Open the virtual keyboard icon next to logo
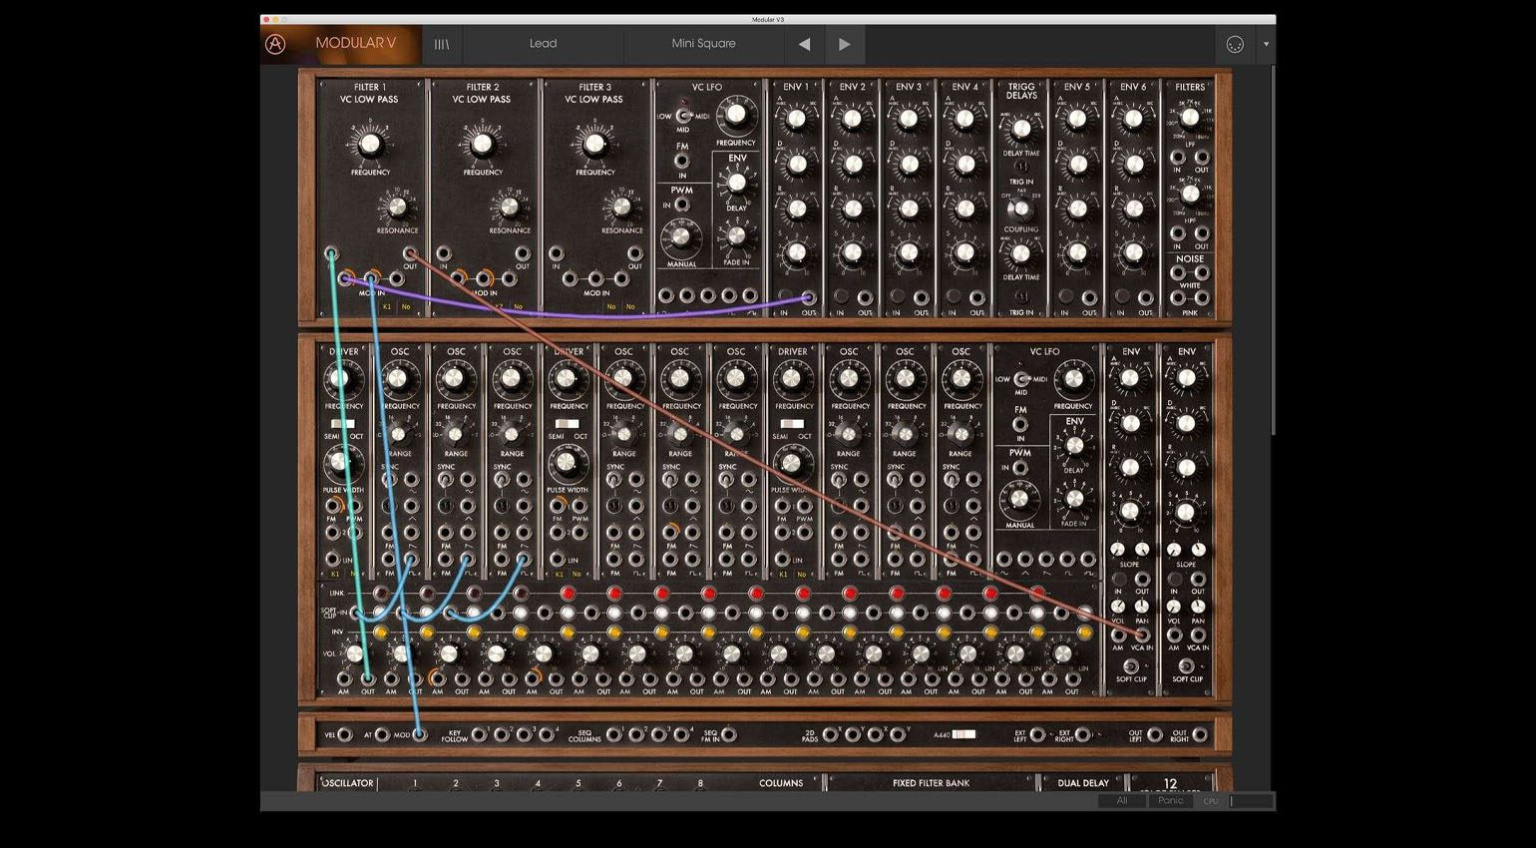 (441, 44)
